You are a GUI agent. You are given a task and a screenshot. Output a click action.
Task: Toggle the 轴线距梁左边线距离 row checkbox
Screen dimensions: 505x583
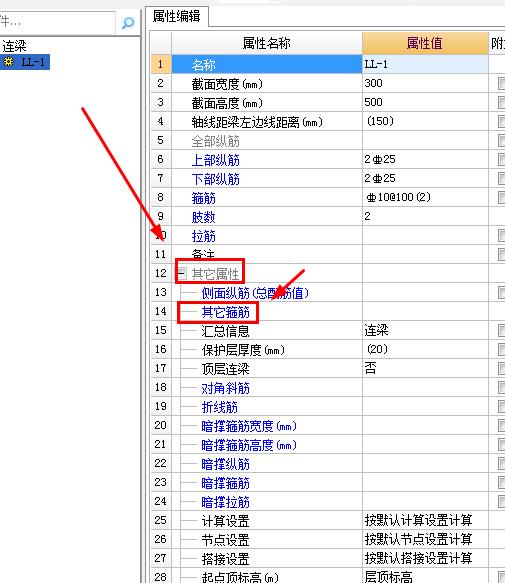tap(502, 122)
